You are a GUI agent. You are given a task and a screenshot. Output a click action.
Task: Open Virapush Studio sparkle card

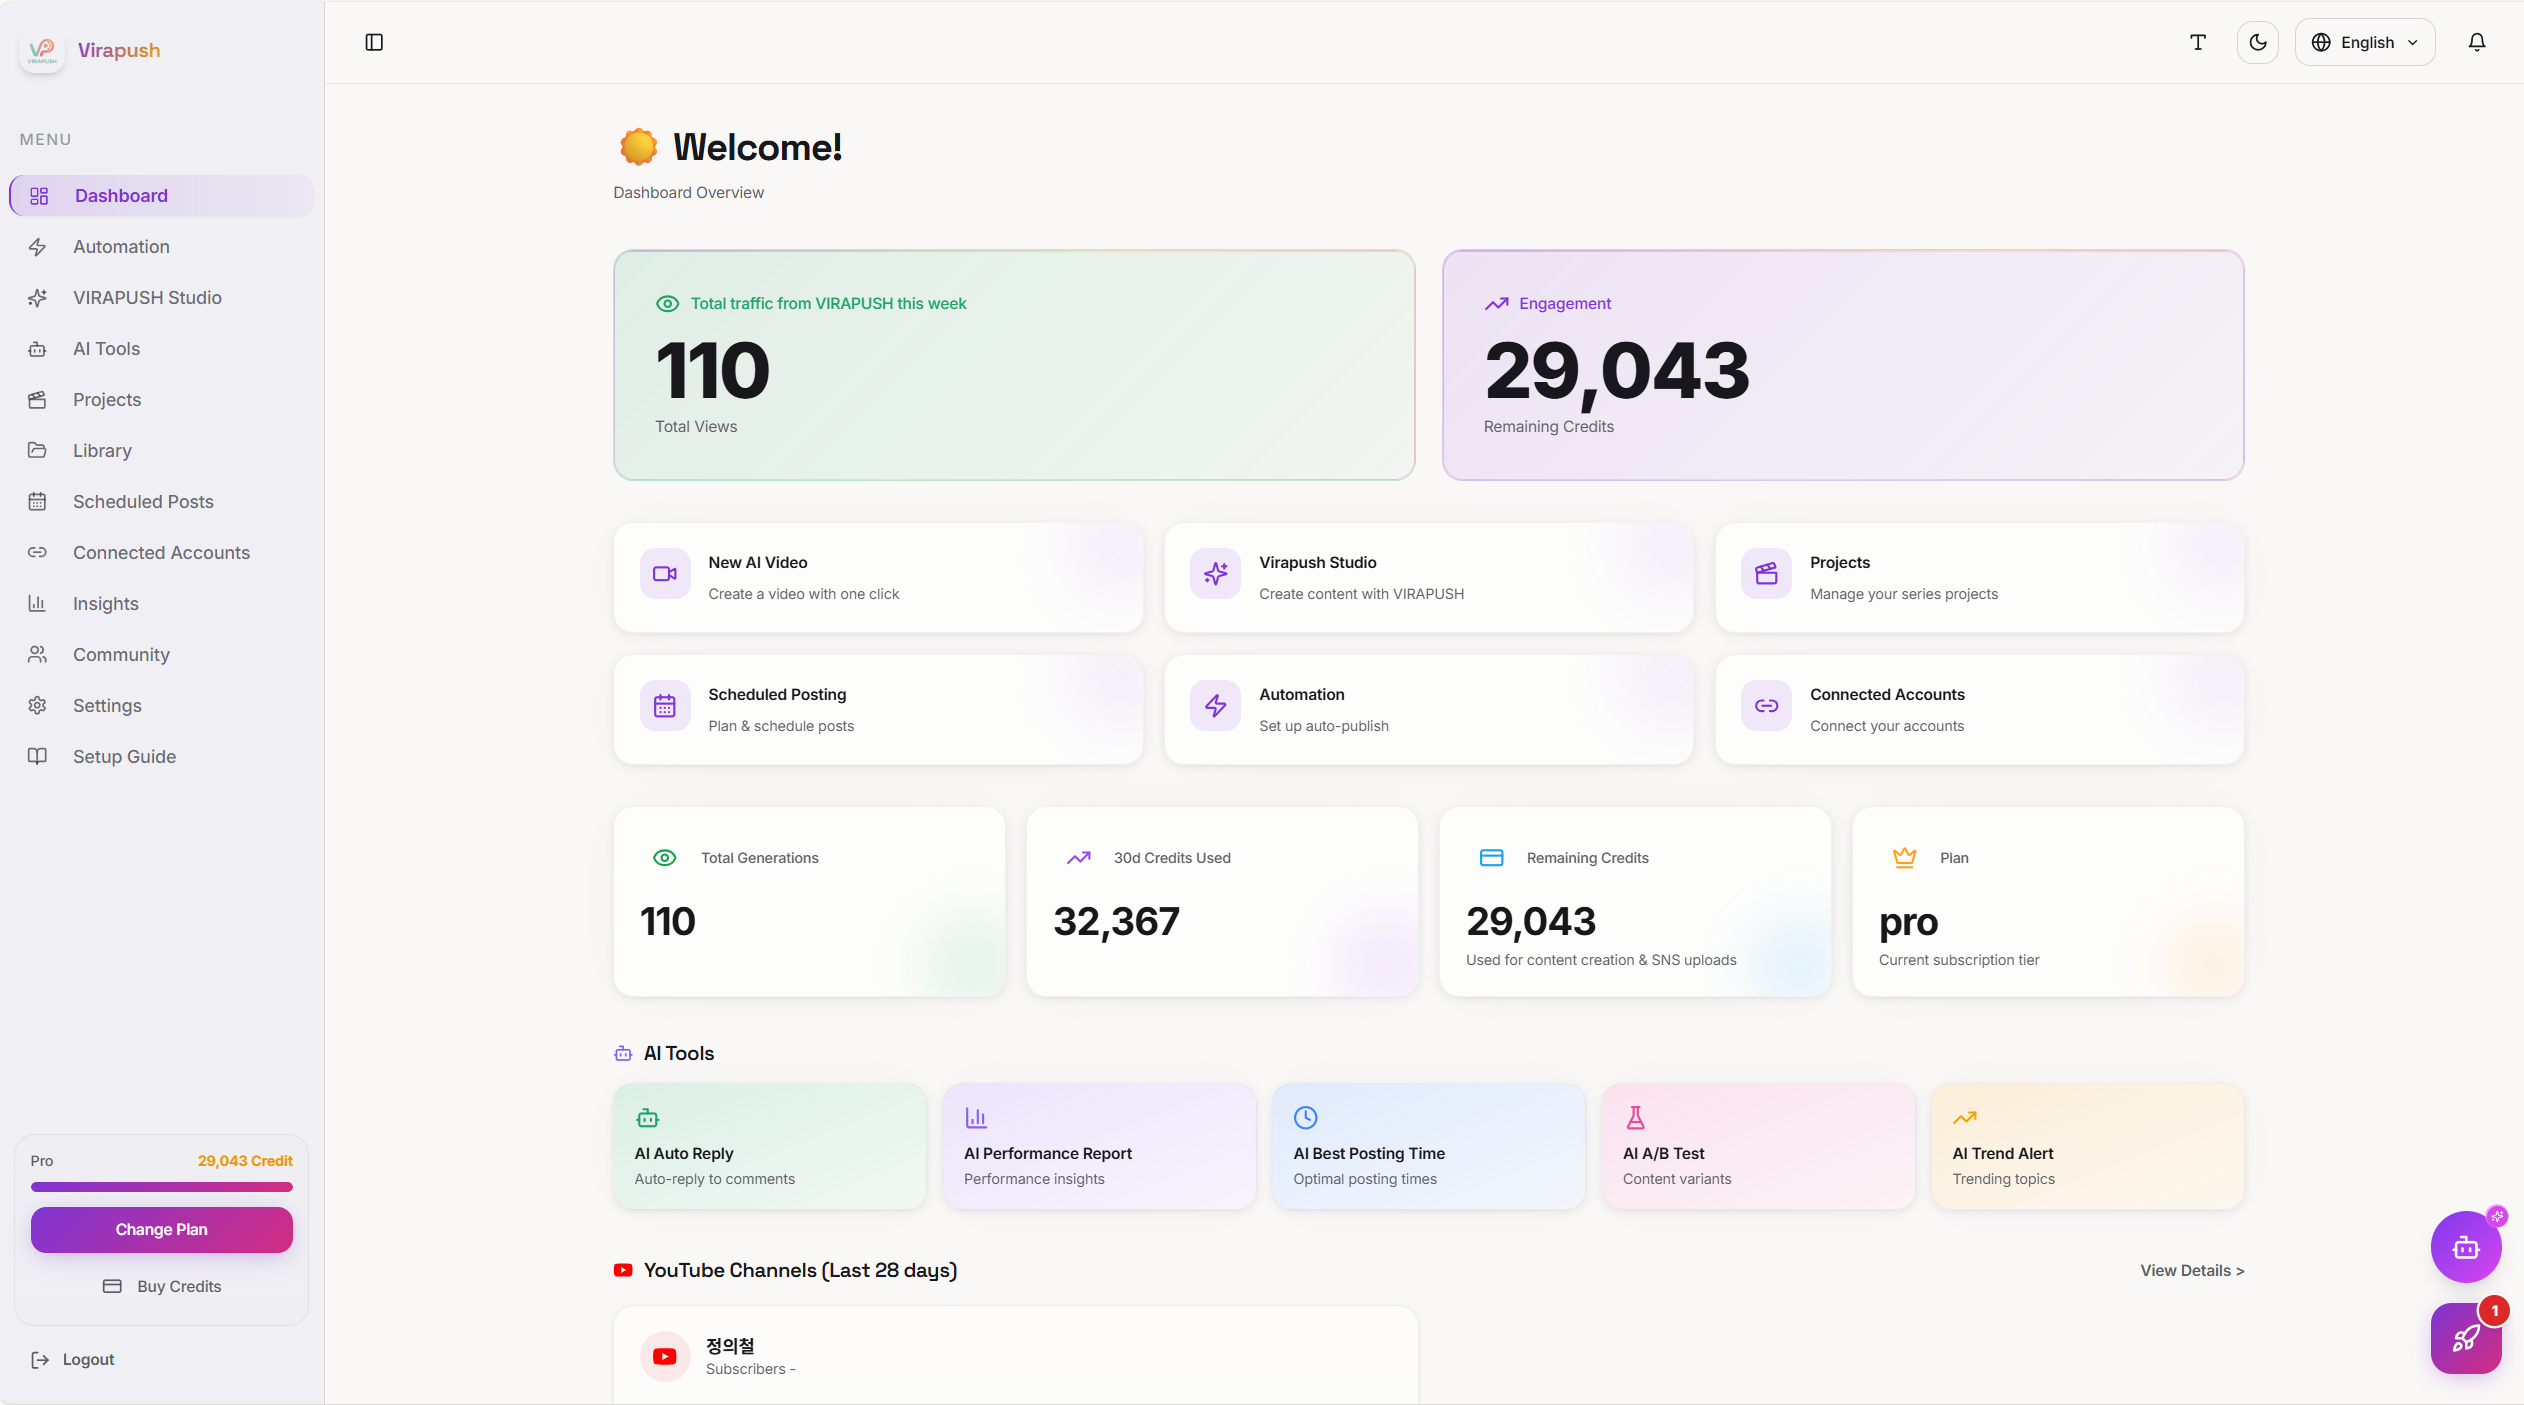[x=1428, y=577]
